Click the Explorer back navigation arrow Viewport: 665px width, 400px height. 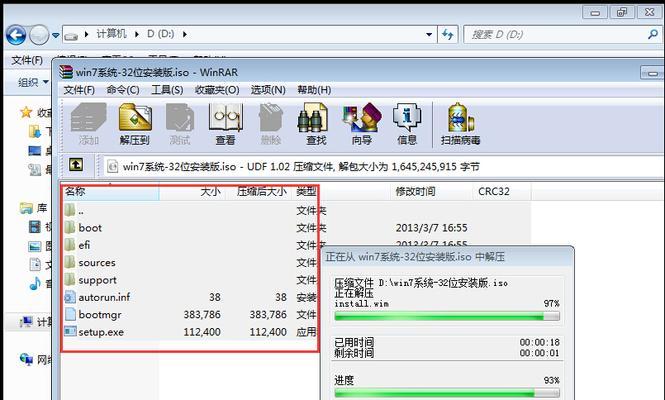pos(16,35)
